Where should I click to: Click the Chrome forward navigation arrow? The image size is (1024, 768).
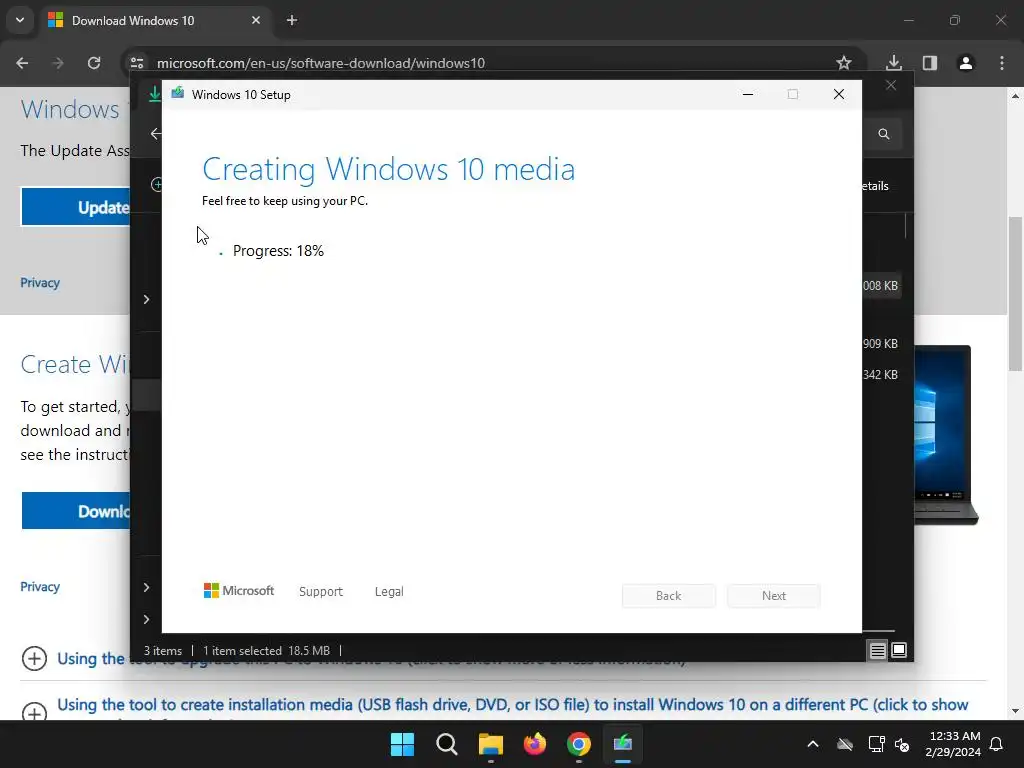click(x=58, y=63)
